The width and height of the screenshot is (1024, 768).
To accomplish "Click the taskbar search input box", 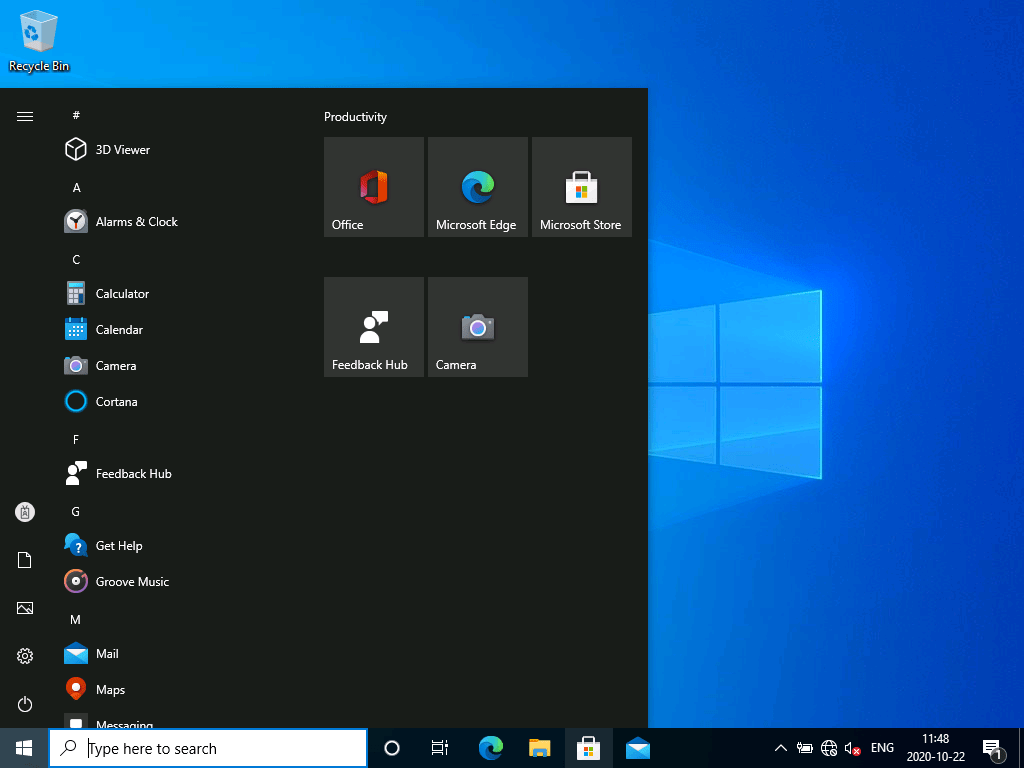I will [x=220, y=748].
